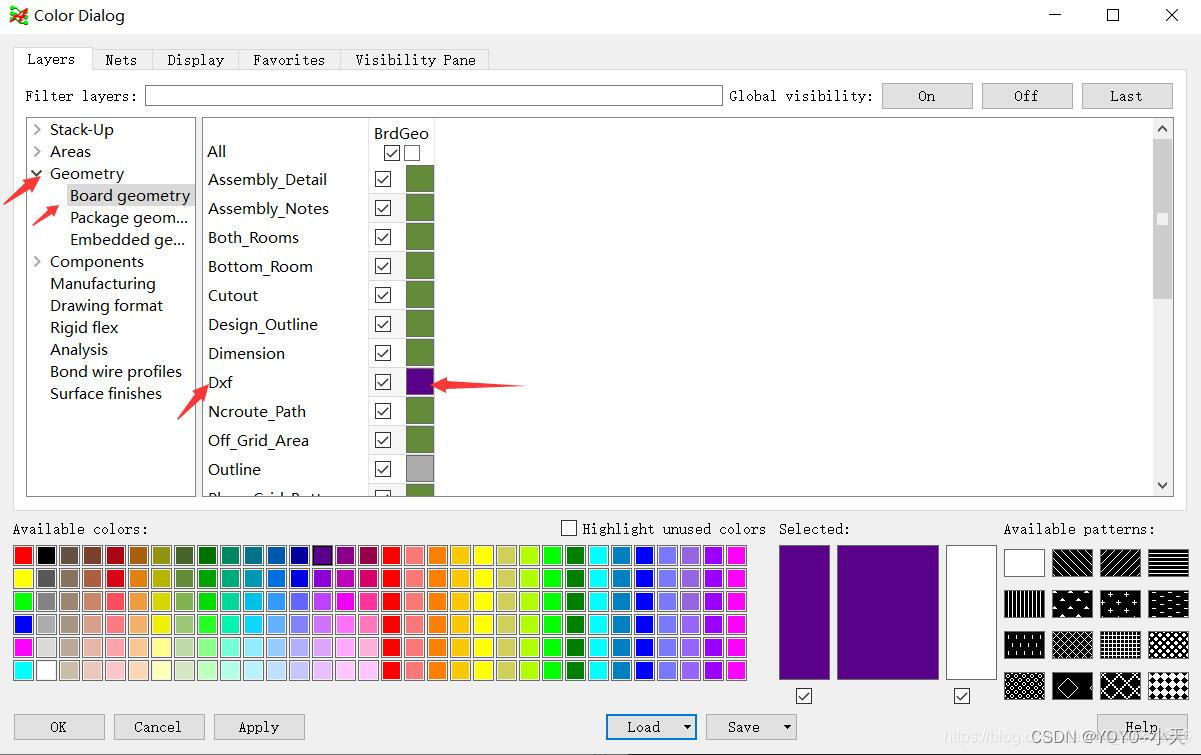Open the Visibility Pane tab
The image size is (1201, 755).
click(x=415, y=60)
